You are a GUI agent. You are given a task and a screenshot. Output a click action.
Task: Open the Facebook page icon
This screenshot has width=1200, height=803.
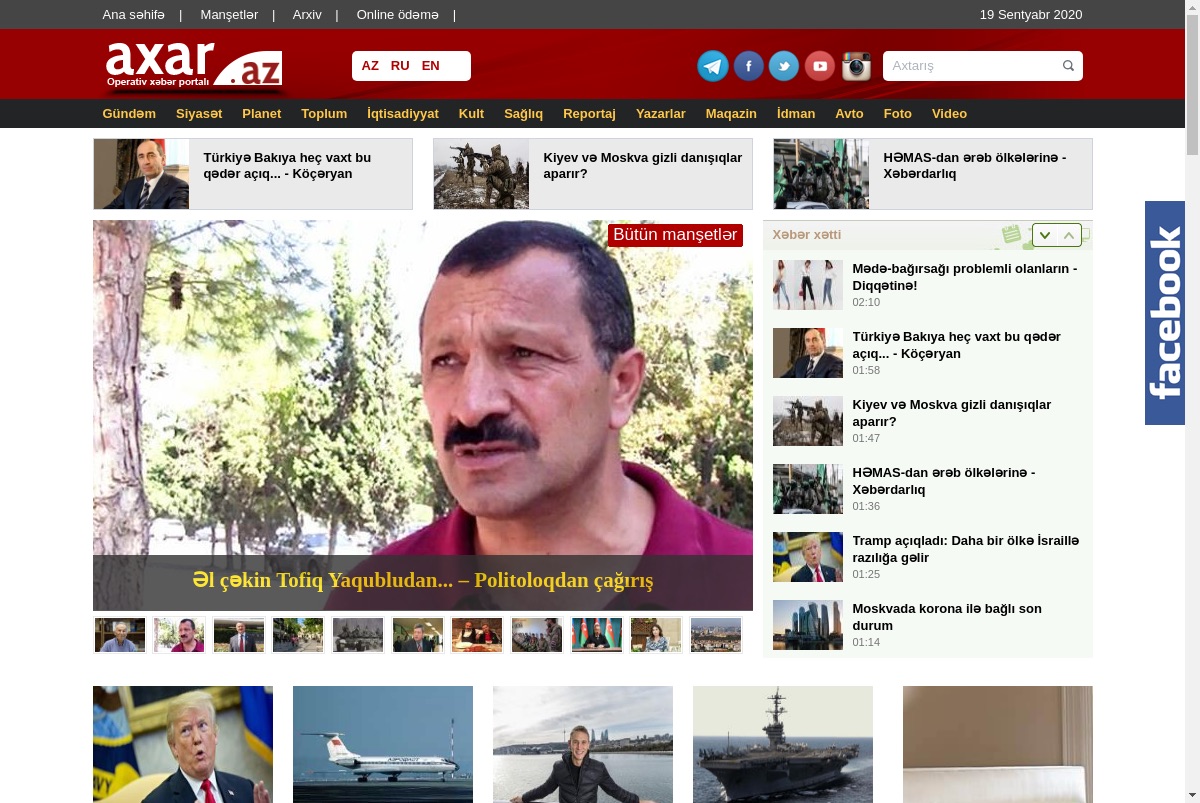749,66
